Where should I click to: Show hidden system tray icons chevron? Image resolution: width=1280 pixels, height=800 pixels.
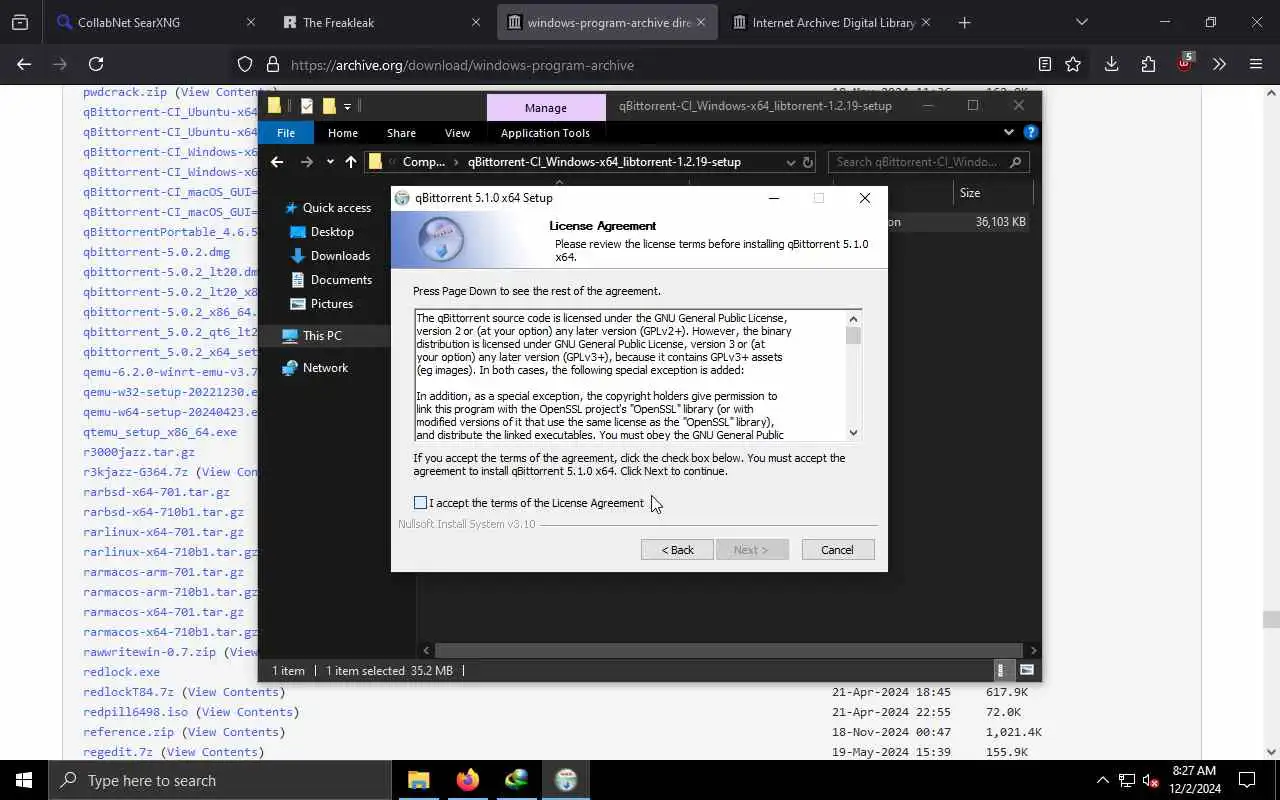coord(1103,780)
